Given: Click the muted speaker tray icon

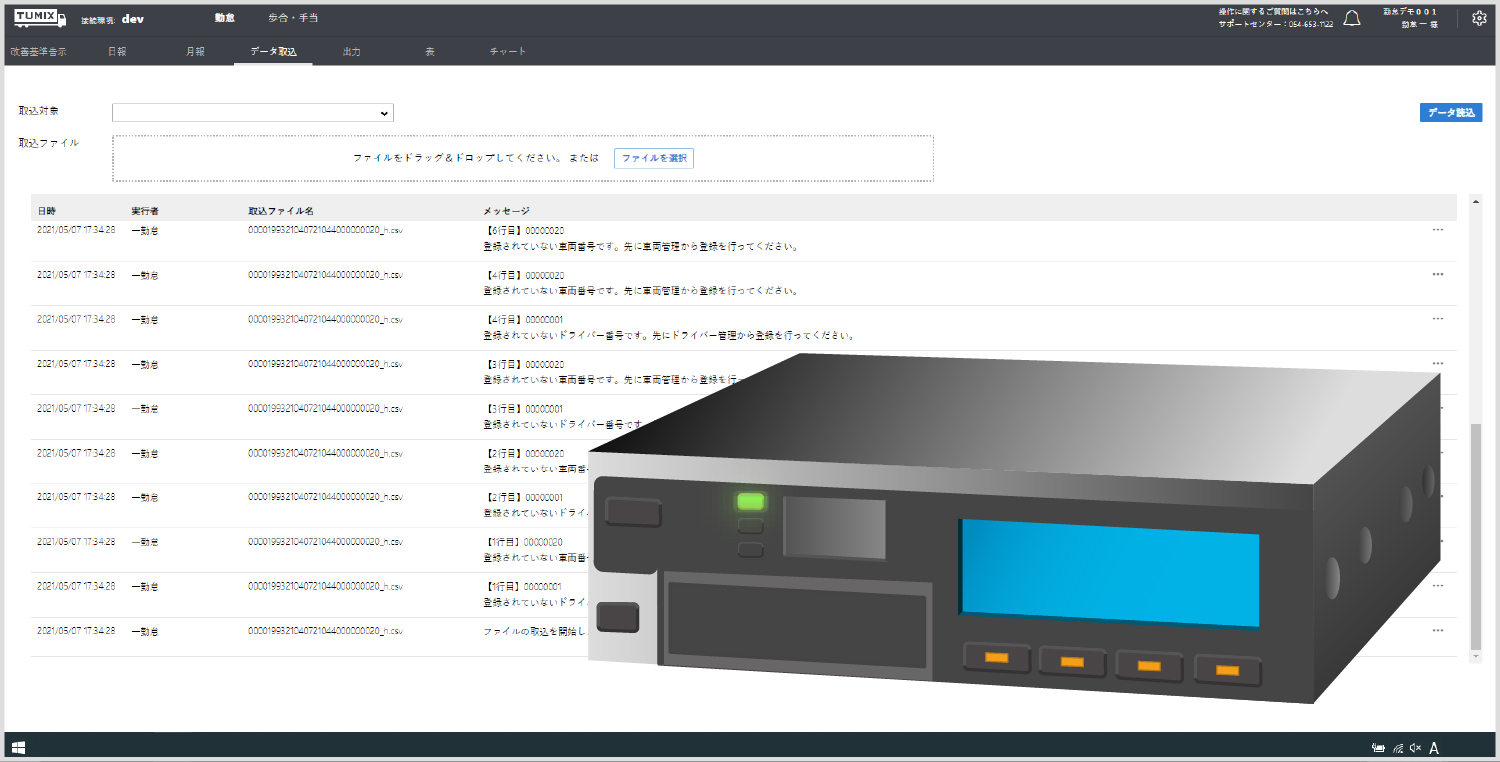Looking at the screenshot, I should 1415,748.
